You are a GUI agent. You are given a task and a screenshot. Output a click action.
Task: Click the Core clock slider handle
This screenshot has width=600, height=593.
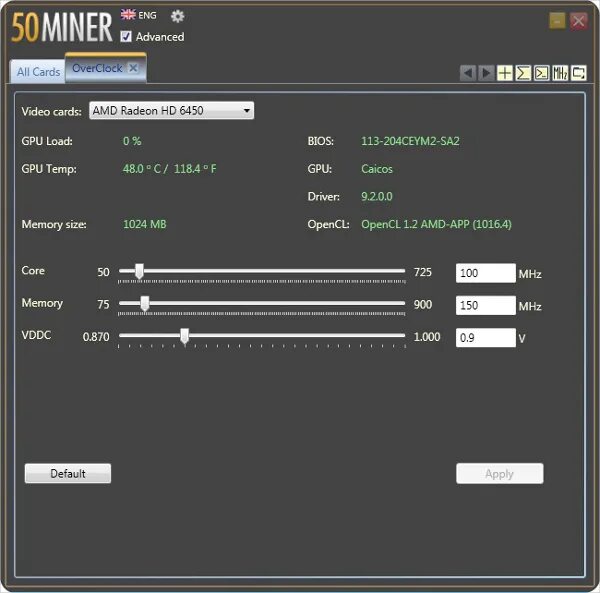click(139, 271)
